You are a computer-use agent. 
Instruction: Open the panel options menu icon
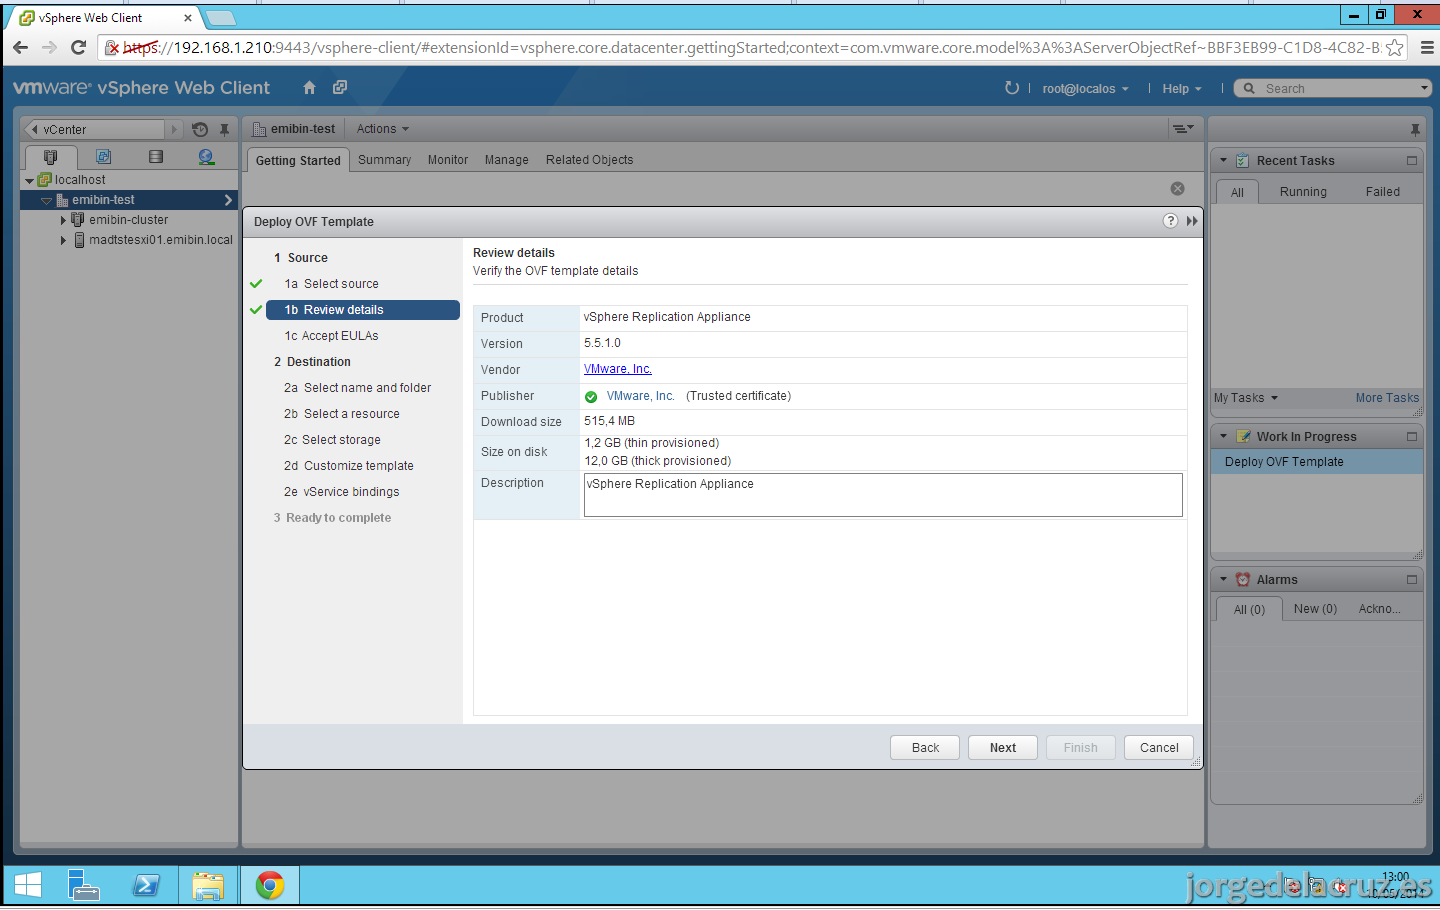[1183, 128]
